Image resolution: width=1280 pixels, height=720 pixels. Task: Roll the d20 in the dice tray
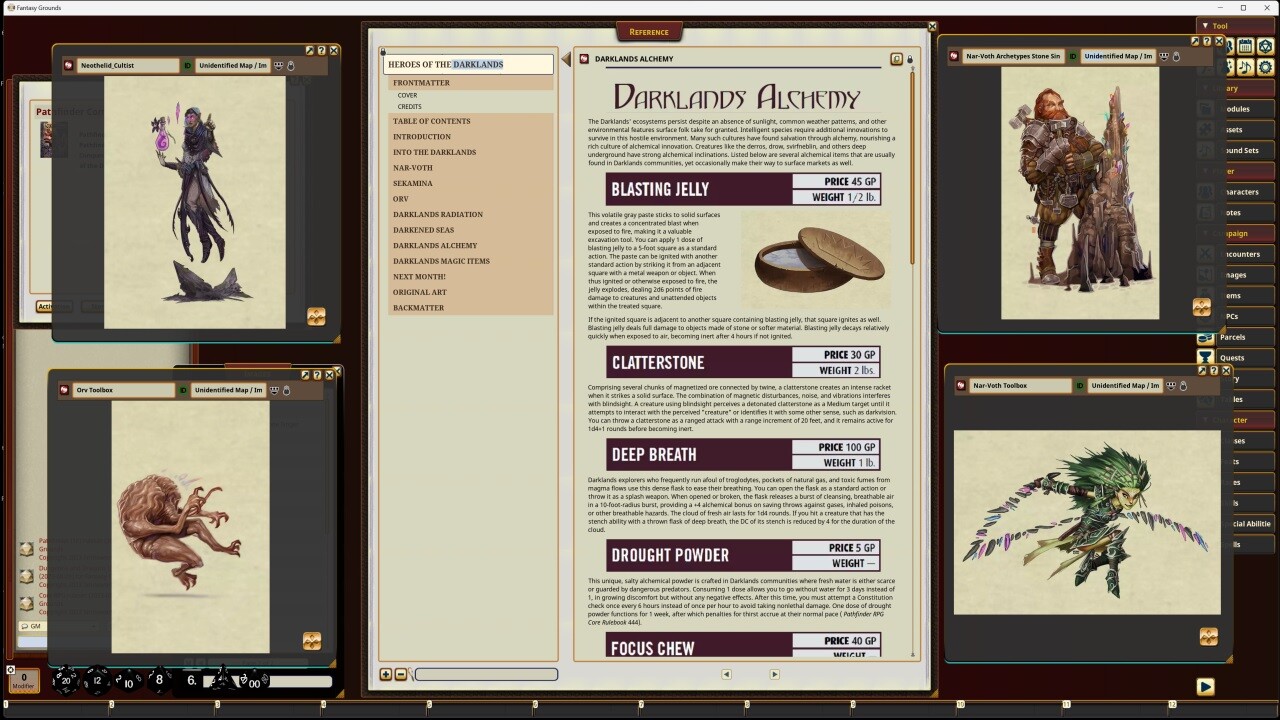click(x=65, y=680)
